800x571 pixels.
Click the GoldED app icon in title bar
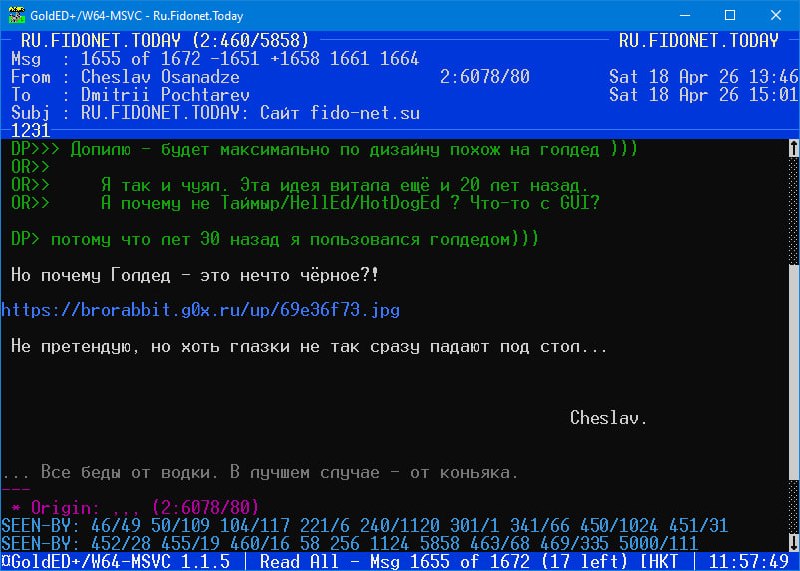[x=14, y=15]
